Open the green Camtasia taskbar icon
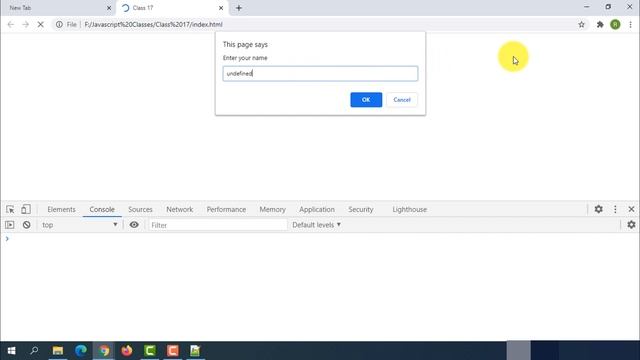 (150, 351)
